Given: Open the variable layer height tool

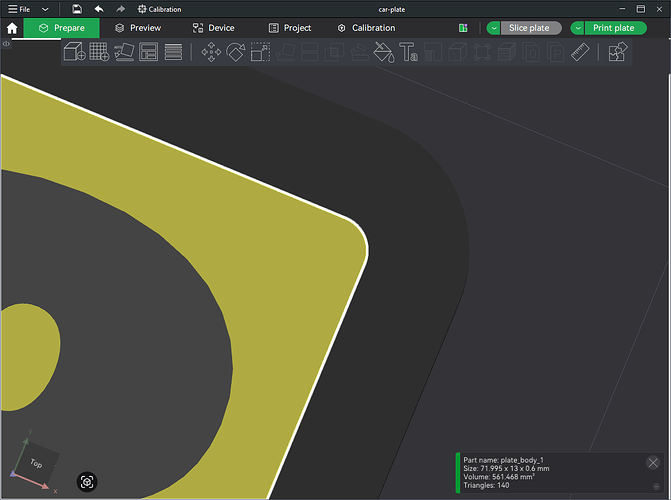Looking at the screenshot, I should click(x=173, y=52).
